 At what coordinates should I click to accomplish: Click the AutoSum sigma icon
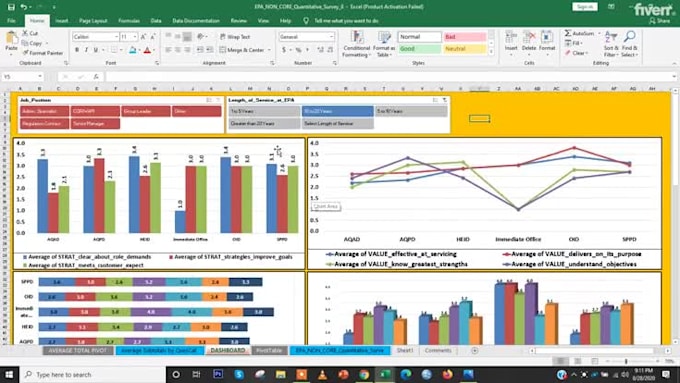coord(568,33)
